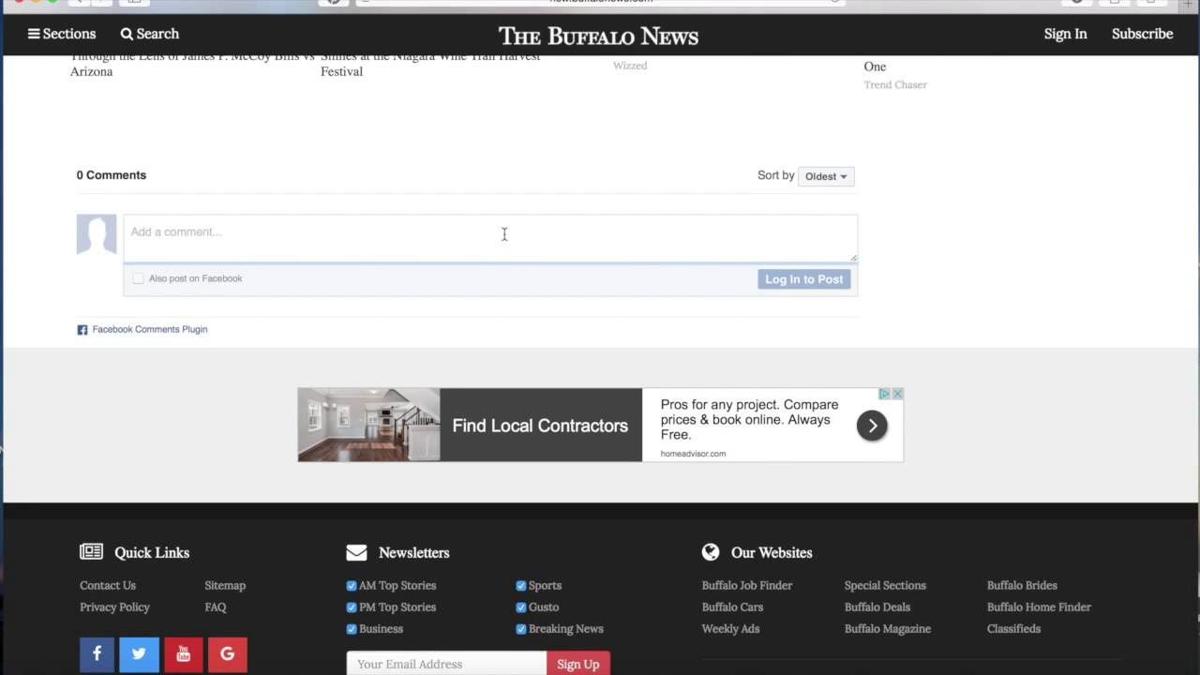Click the red Sign Up button
The height and width of the screenshot is (675, 1200).
578,664
